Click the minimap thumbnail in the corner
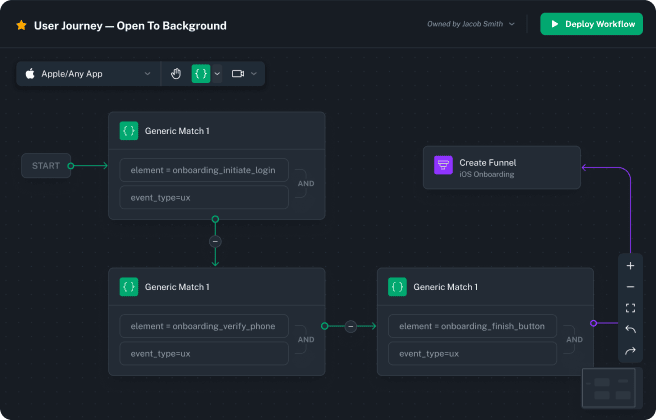 611,388
